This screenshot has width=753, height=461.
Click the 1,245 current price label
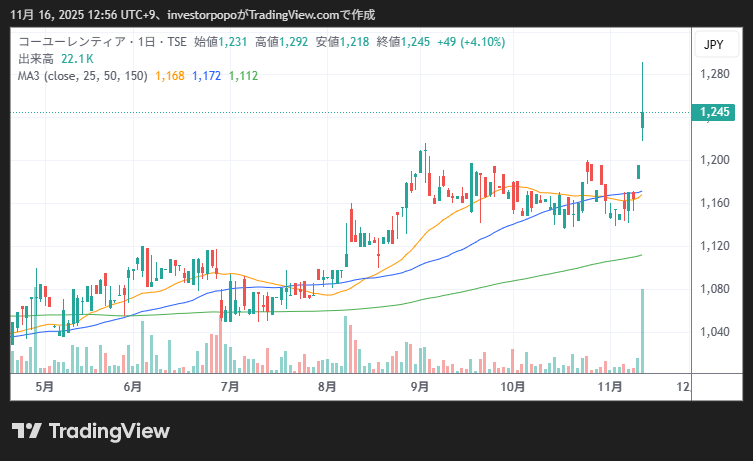pyautogui.click(x=713, y=112)
